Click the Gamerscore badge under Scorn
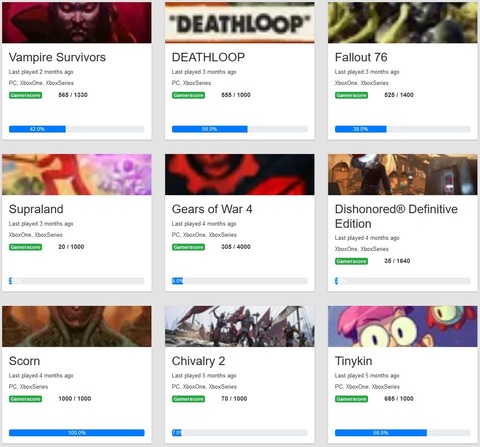The image size is (480, 447). click(25, 399)
